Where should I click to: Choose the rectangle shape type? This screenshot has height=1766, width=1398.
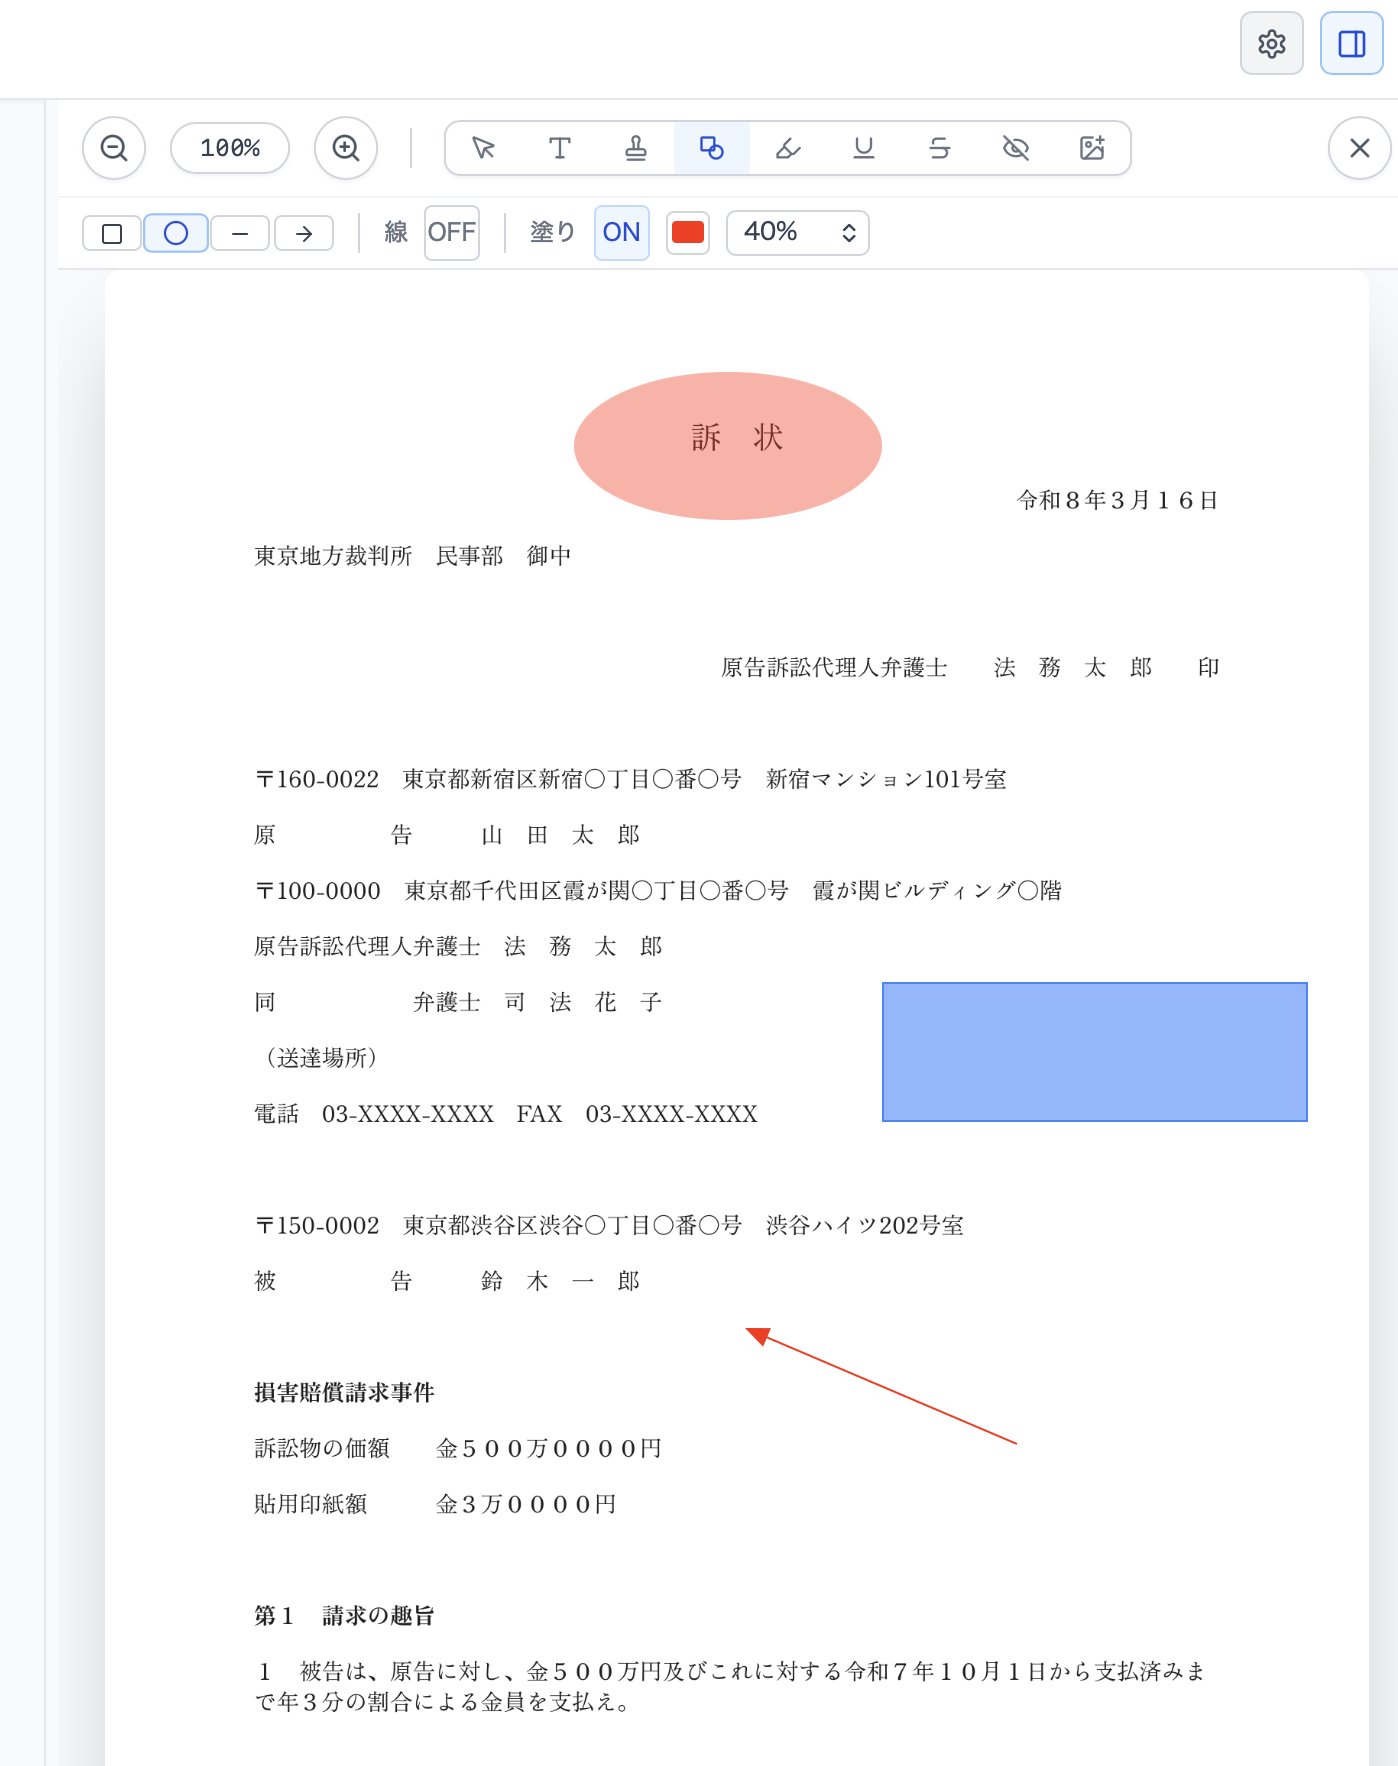112,233
